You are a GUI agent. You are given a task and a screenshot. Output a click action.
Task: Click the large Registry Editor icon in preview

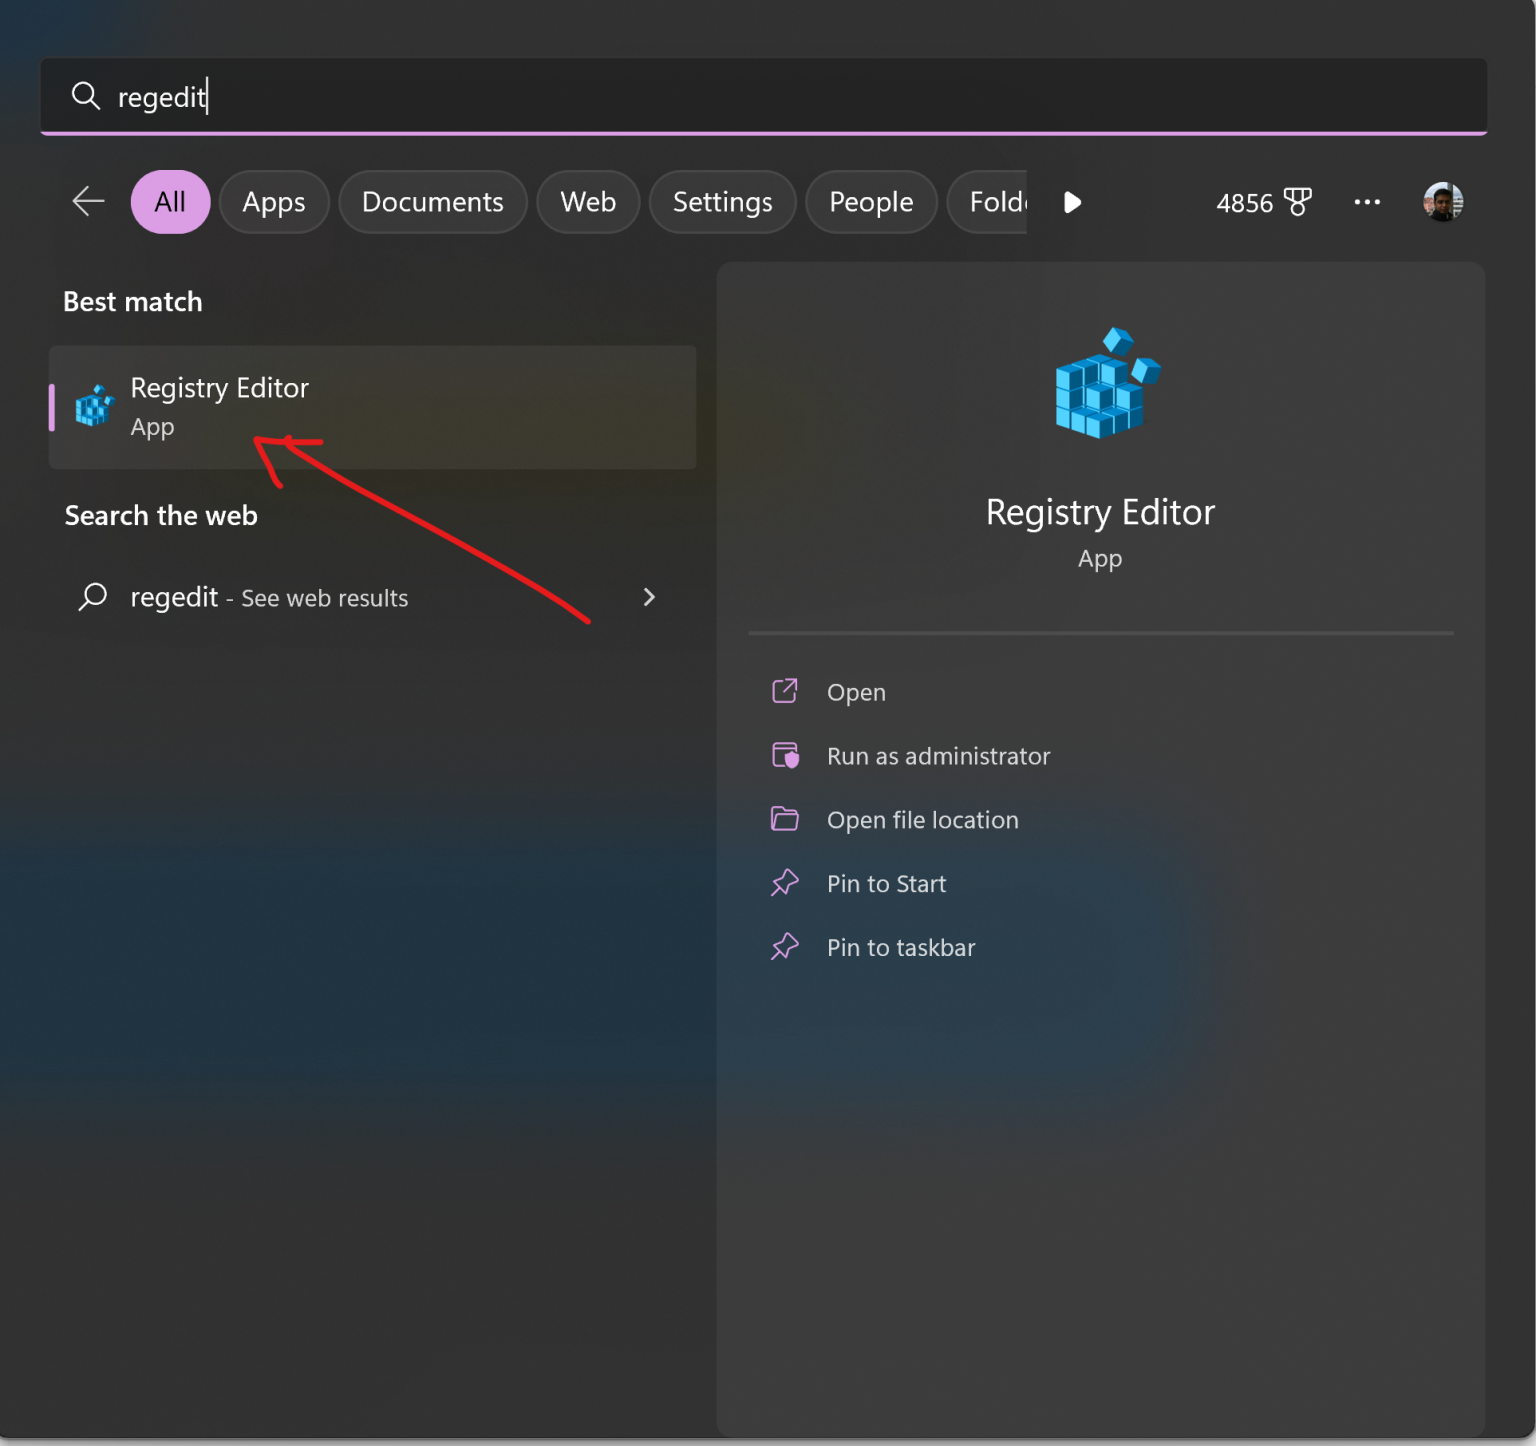click(x=1106, y=383)
